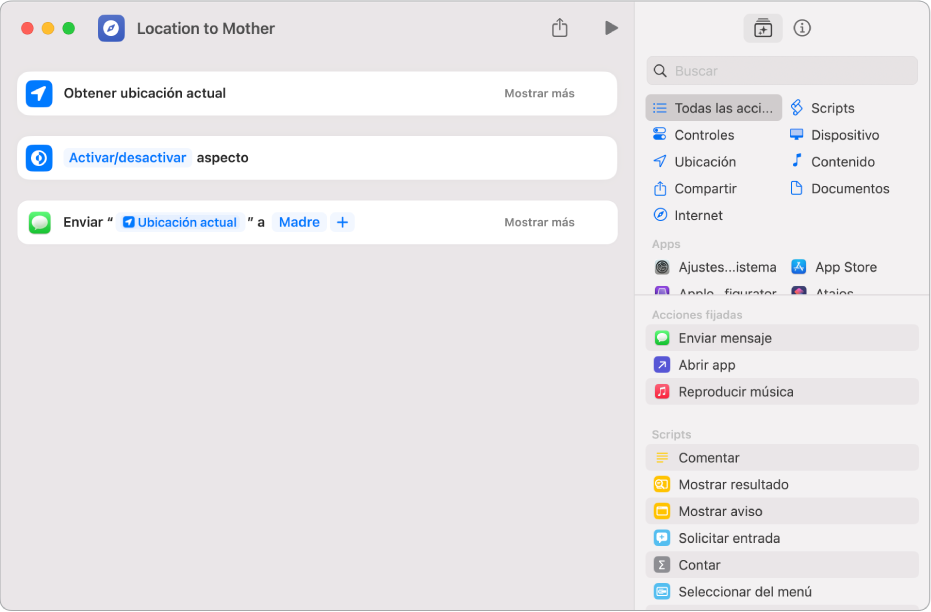Click the Obtener ubicación actual label
This screenshot has width=931, height=612.
click(144, 93)
